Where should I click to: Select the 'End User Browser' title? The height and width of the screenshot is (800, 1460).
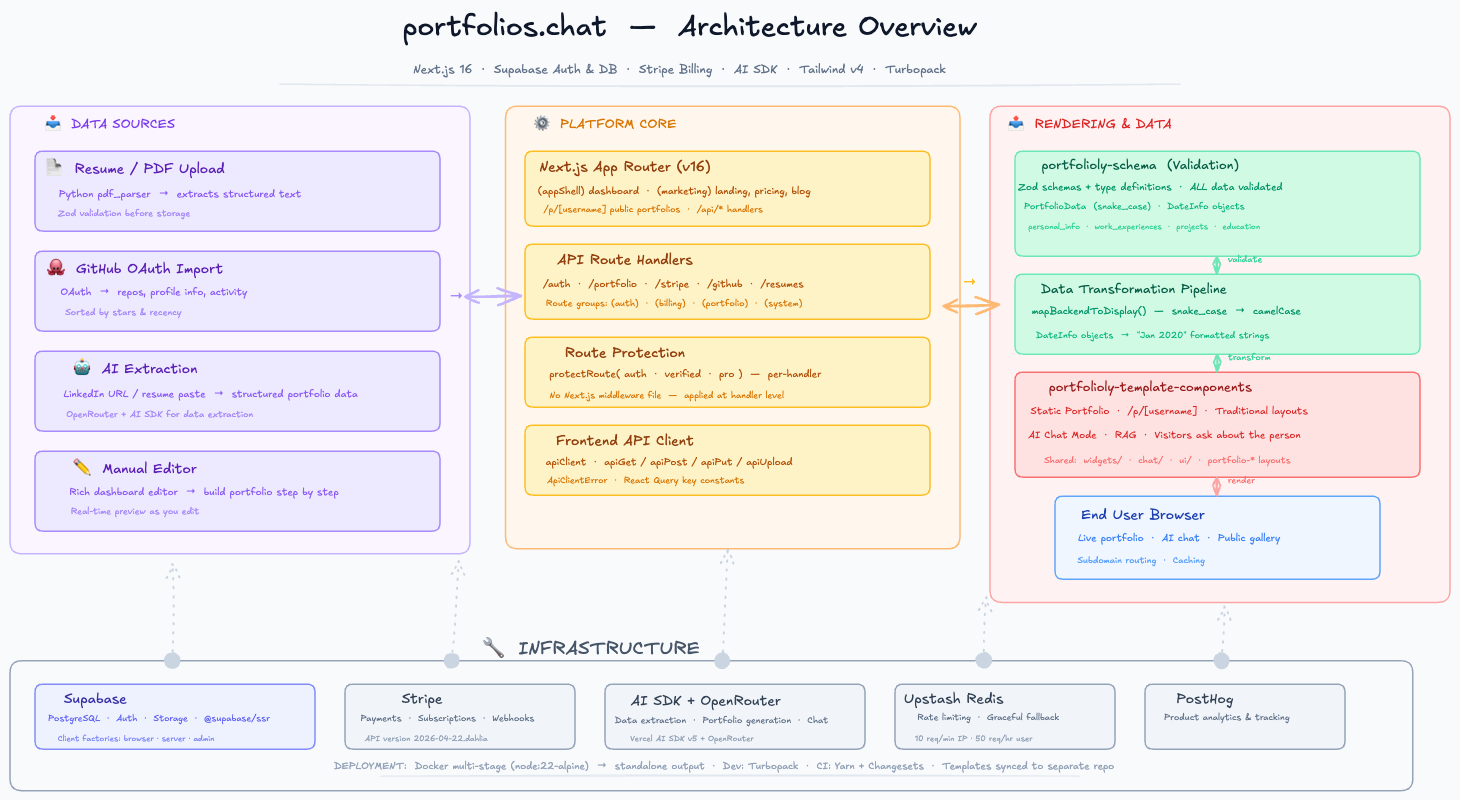point(1142,515)
